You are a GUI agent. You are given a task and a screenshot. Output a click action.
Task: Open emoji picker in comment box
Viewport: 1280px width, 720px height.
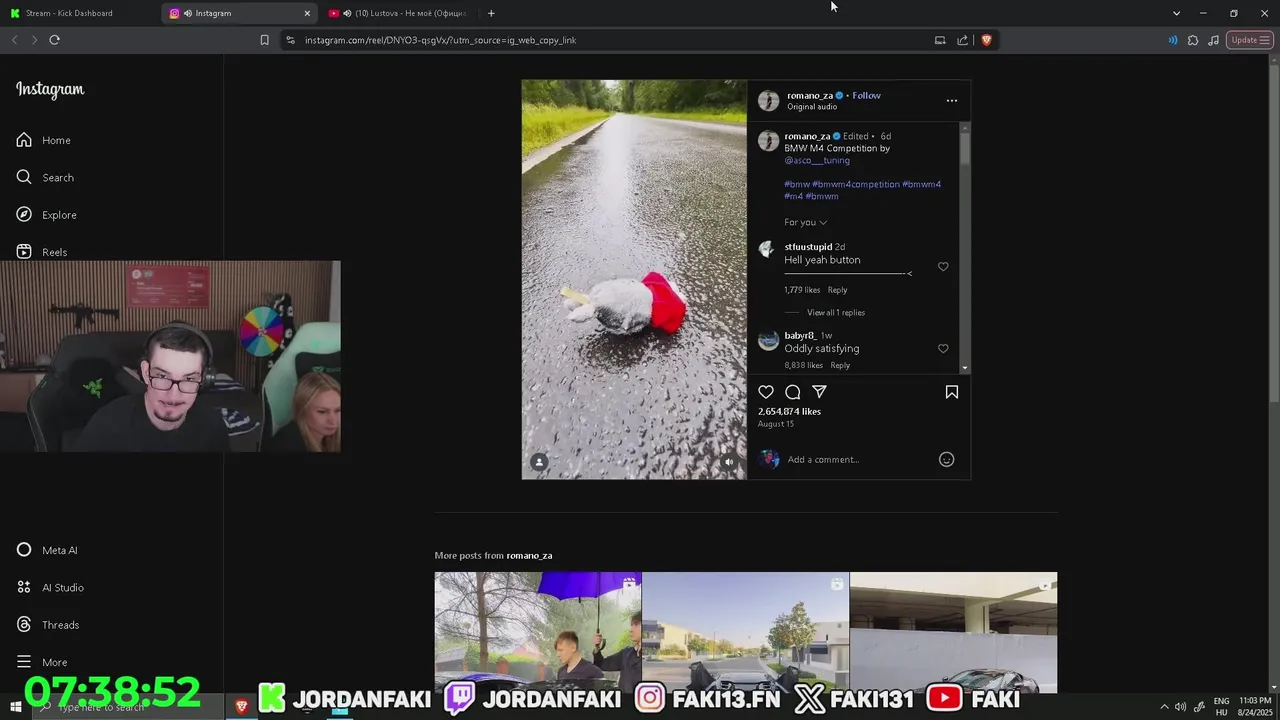coord(946,459)
